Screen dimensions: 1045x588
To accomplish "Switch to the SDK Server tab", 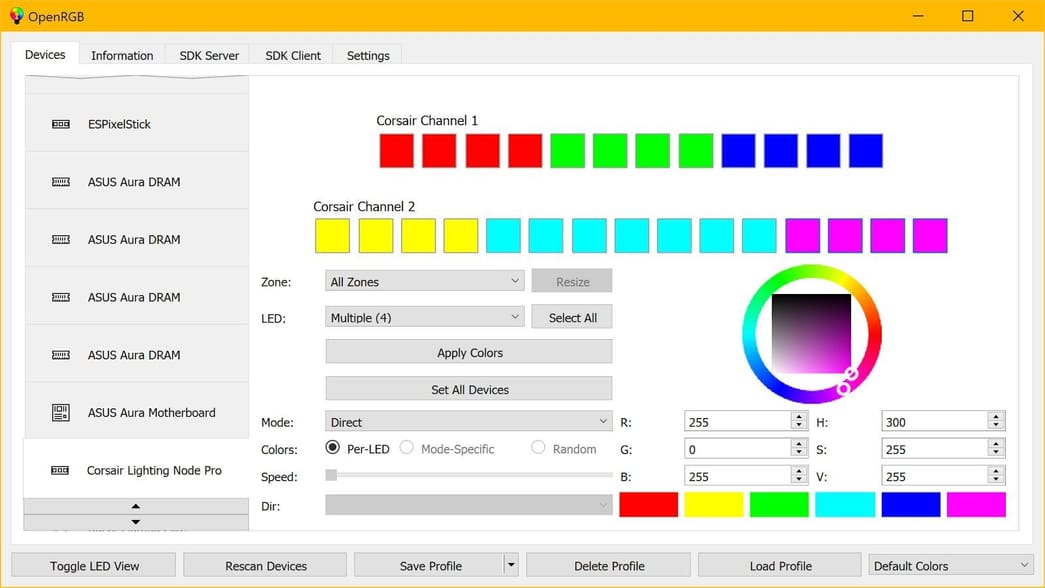I will tap(208, 55).
